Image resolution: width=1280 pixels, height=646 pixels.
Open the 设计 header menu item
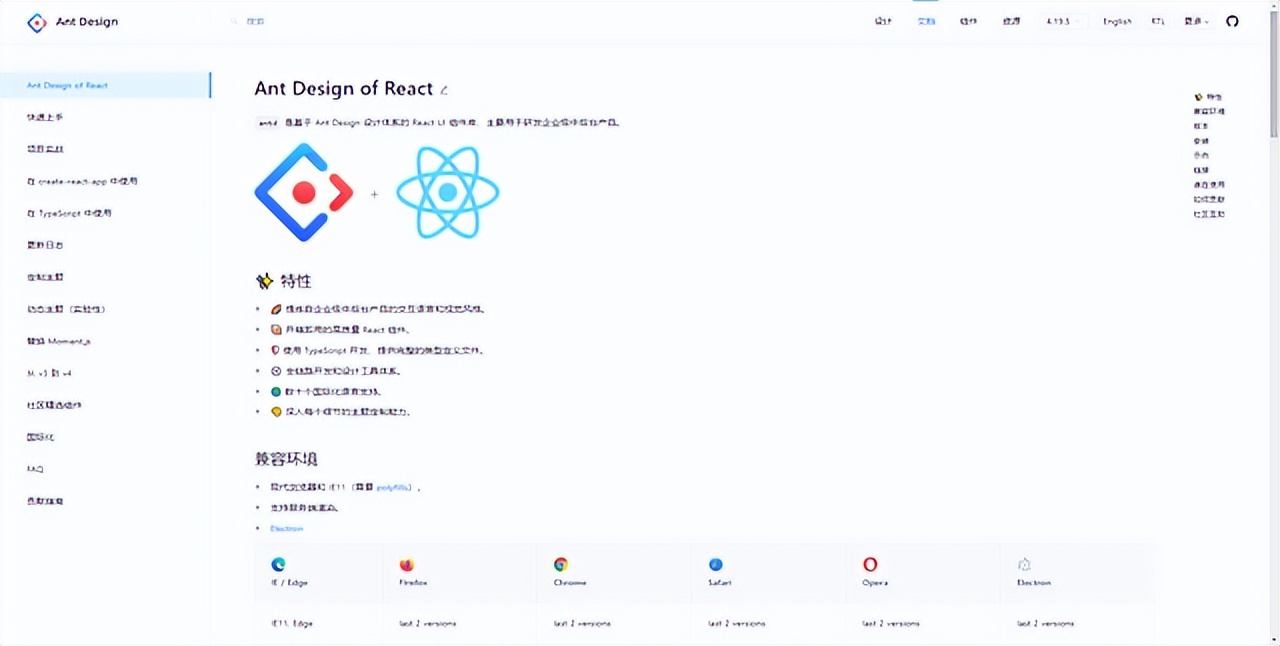click(883, 21)
